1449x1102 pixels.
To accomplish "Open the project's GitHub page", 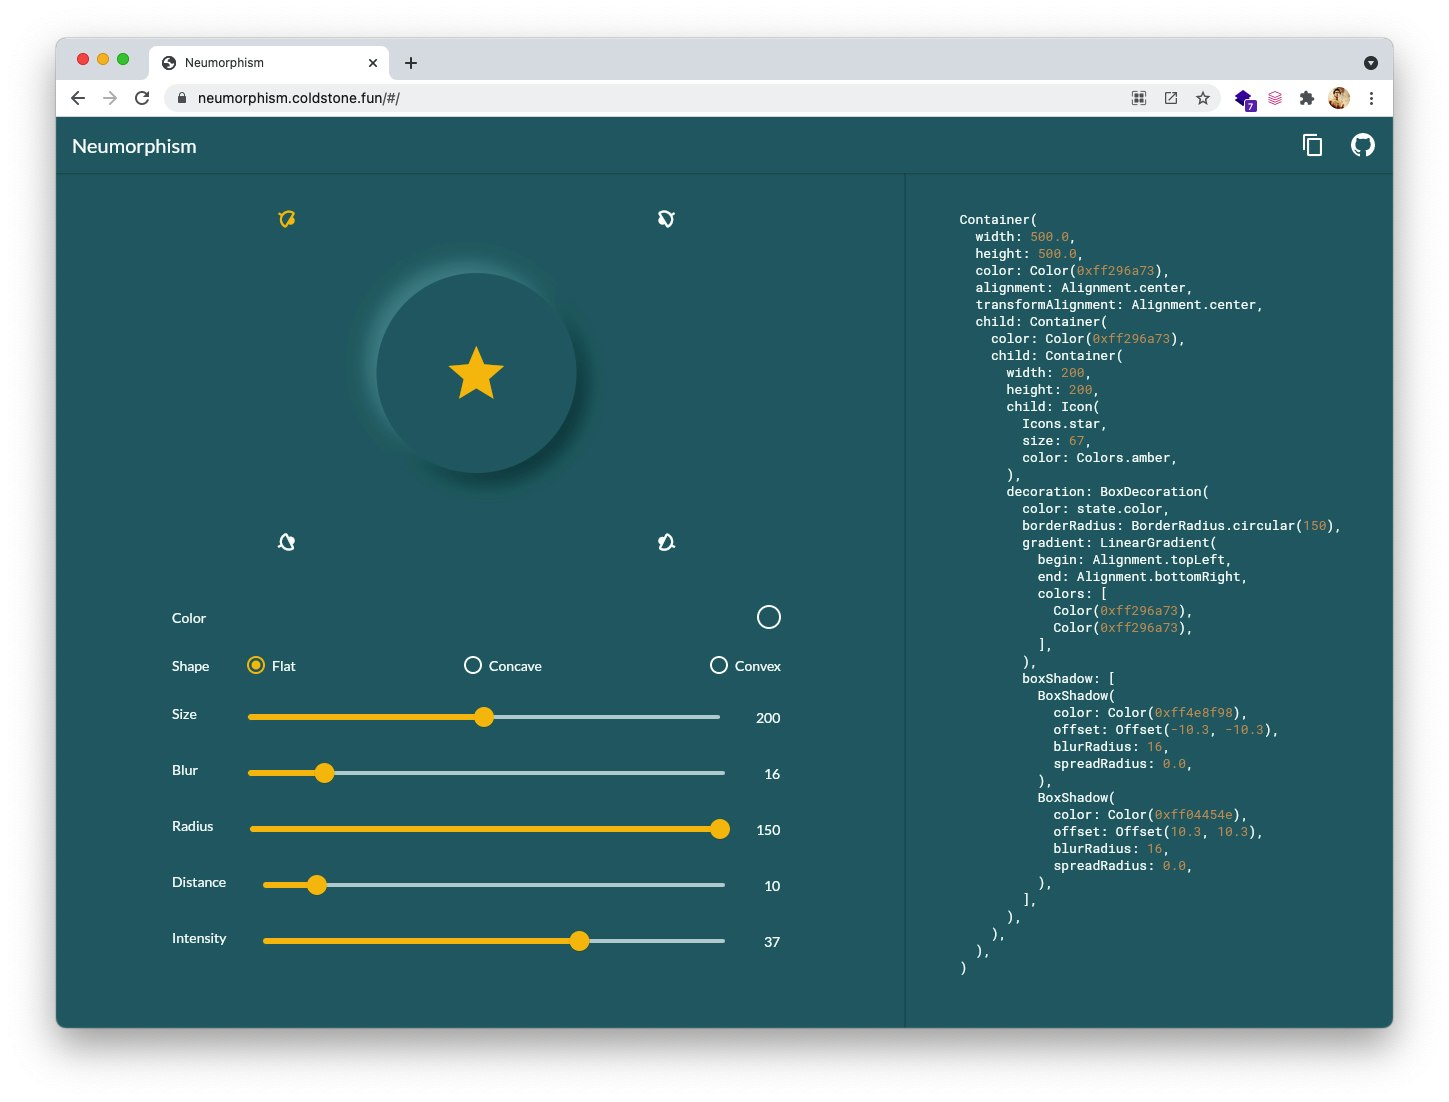I will [1362, 146].
